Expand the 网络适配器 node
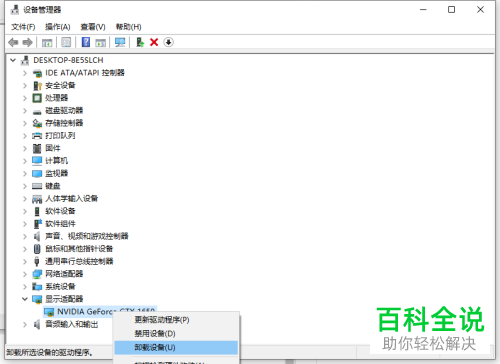This screenshot has height=364, width=500. (x=25, y=274)
